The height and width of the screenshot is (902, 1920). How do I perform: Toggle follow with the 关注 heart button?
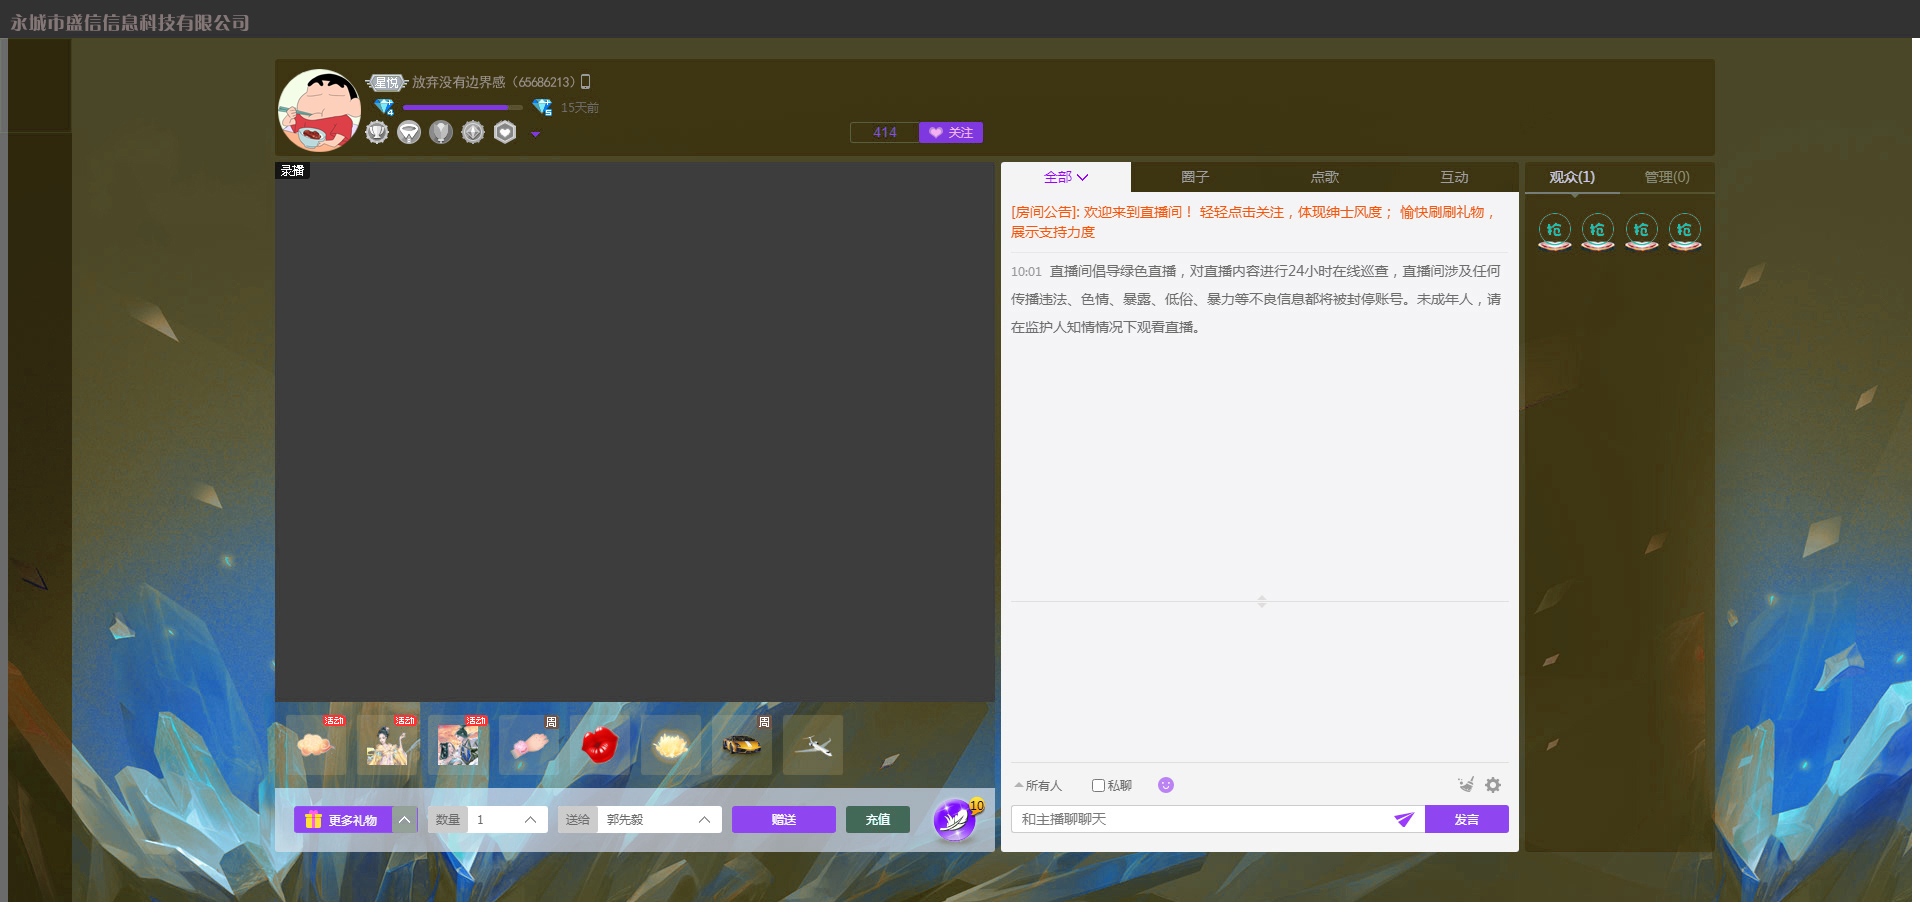[950, 132]
